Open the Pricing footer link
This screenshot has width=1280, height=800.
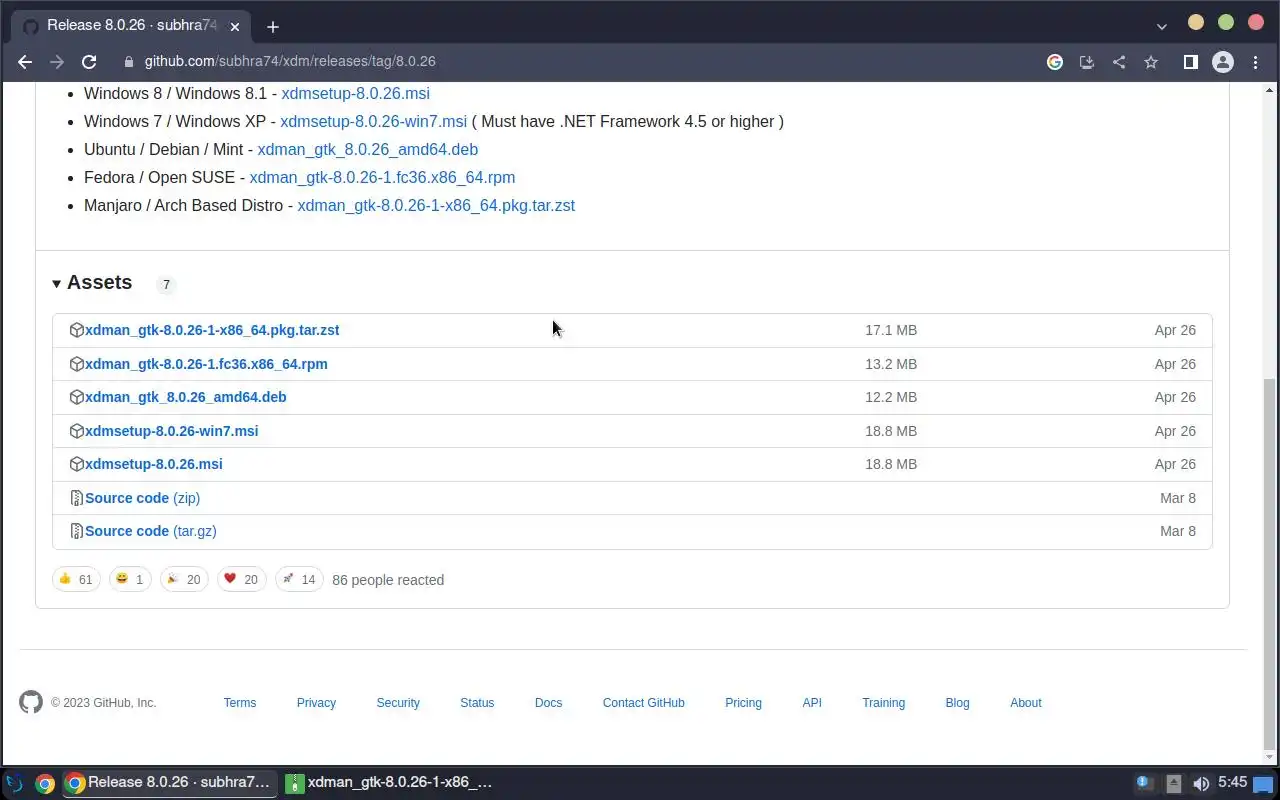(x=743, y=703)
